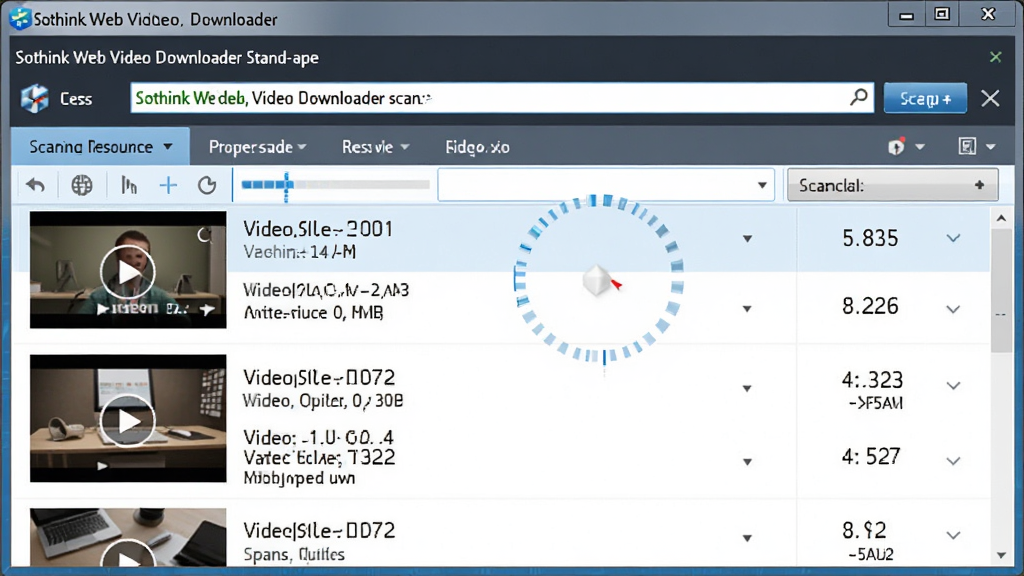Click the notification badge icon
This screenshot has height=576, width=1024.
pyautogui.click(x=896, y=146)
